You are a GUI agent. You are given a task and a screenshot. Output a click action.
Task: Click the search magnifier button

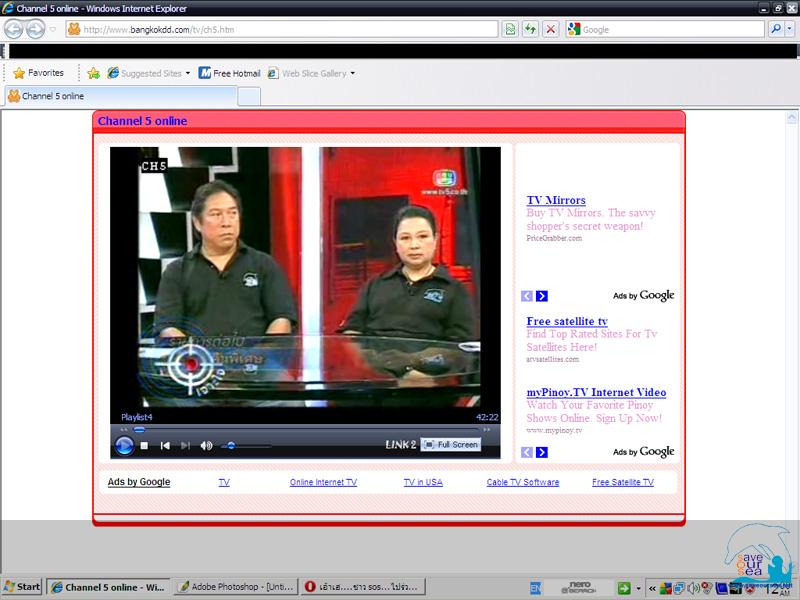(775, 29)
